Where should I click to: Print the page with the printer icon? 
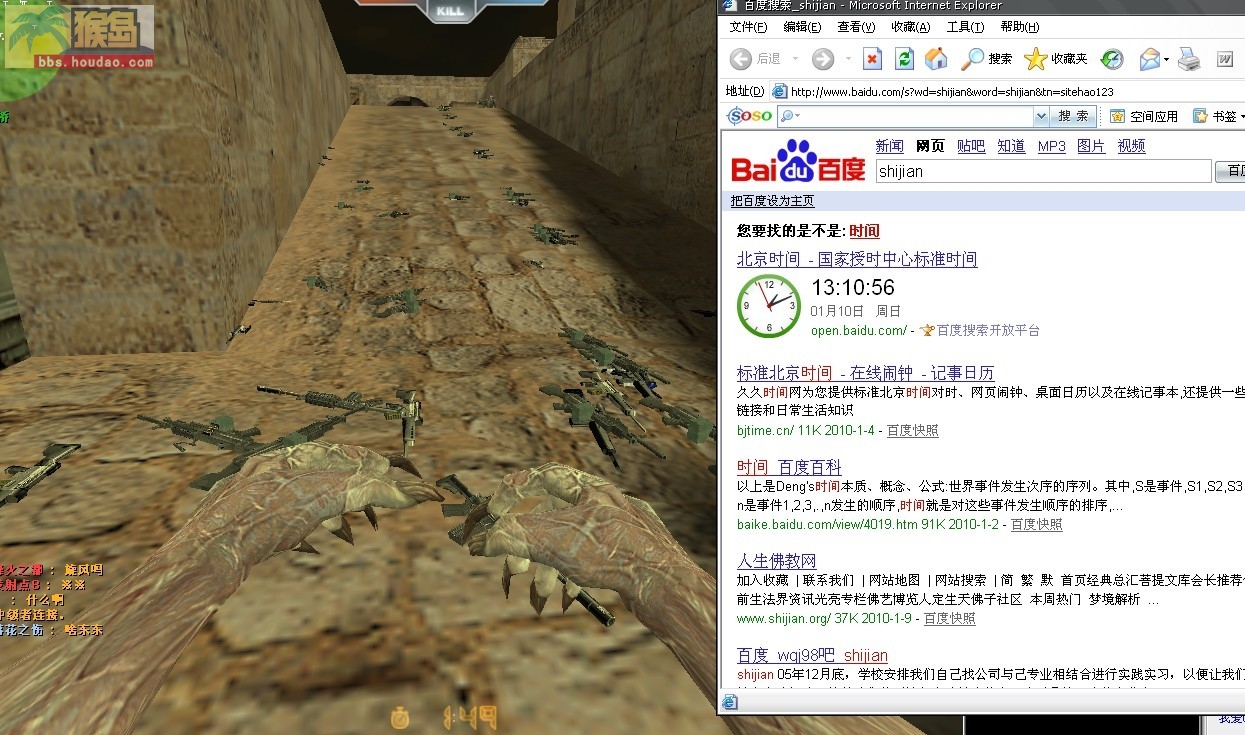(1189, 59)
